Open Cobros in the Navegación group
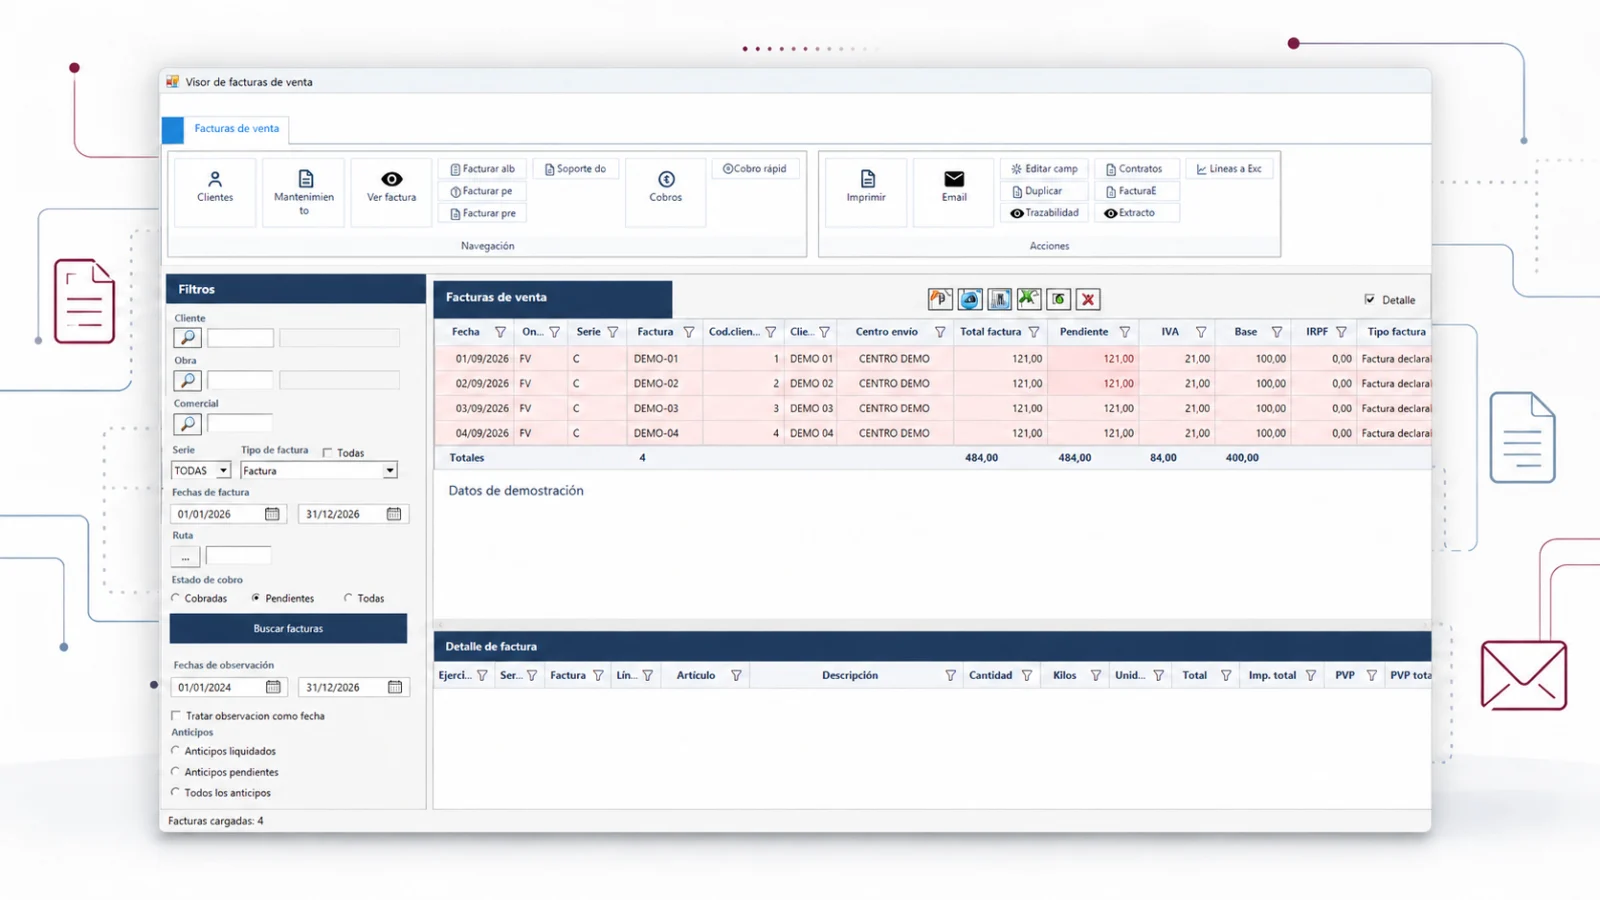1600x900 pixels. coord(666,191)
